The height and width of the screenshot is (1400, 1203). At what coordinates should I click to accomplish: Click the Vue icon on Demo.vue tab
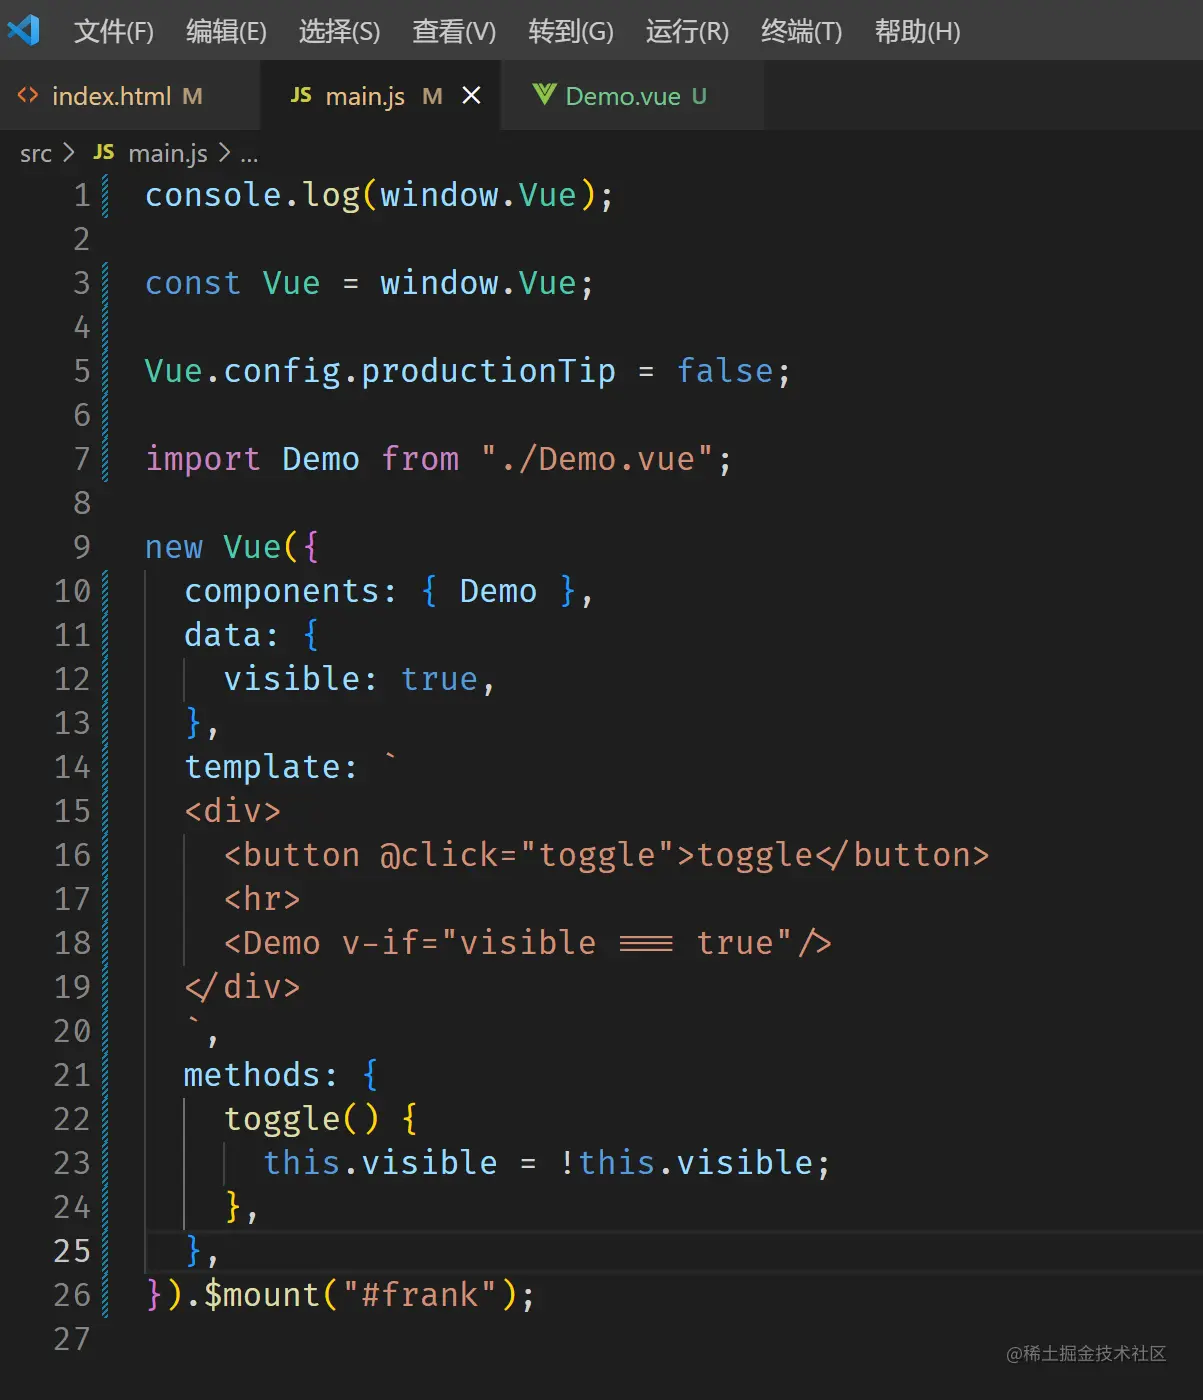point(544,95)
